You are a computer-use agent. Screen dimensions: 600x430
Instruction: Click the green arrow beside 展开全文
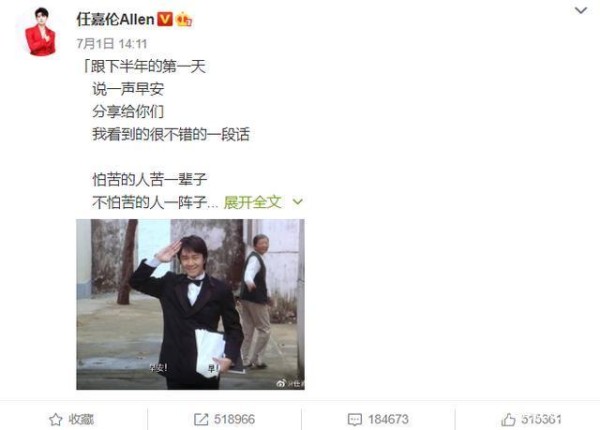297,202
